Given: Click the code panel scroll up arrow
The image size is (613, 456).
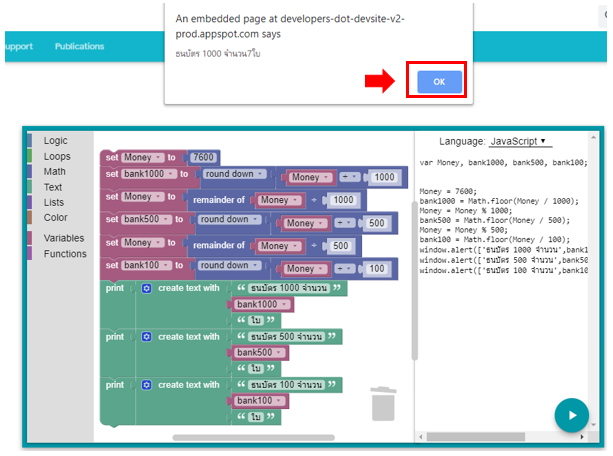Looking at the screenshot, I should [x=593, y=137].
